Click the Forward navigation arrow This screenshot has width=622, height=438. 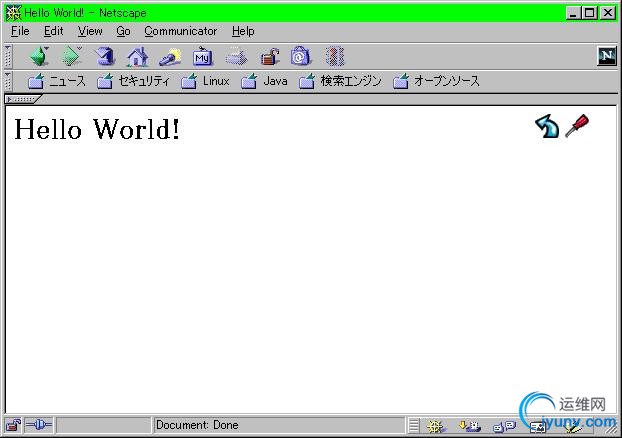point(71,57)
